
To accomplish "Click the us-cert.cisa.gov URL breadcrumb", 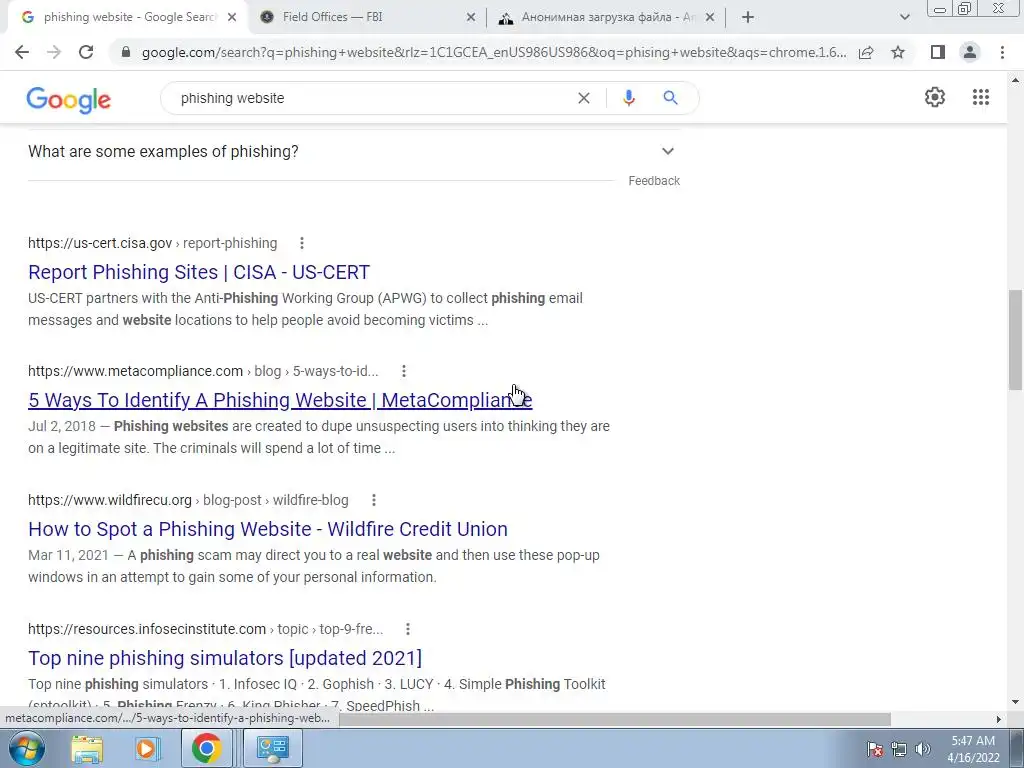I will point(152,243).
